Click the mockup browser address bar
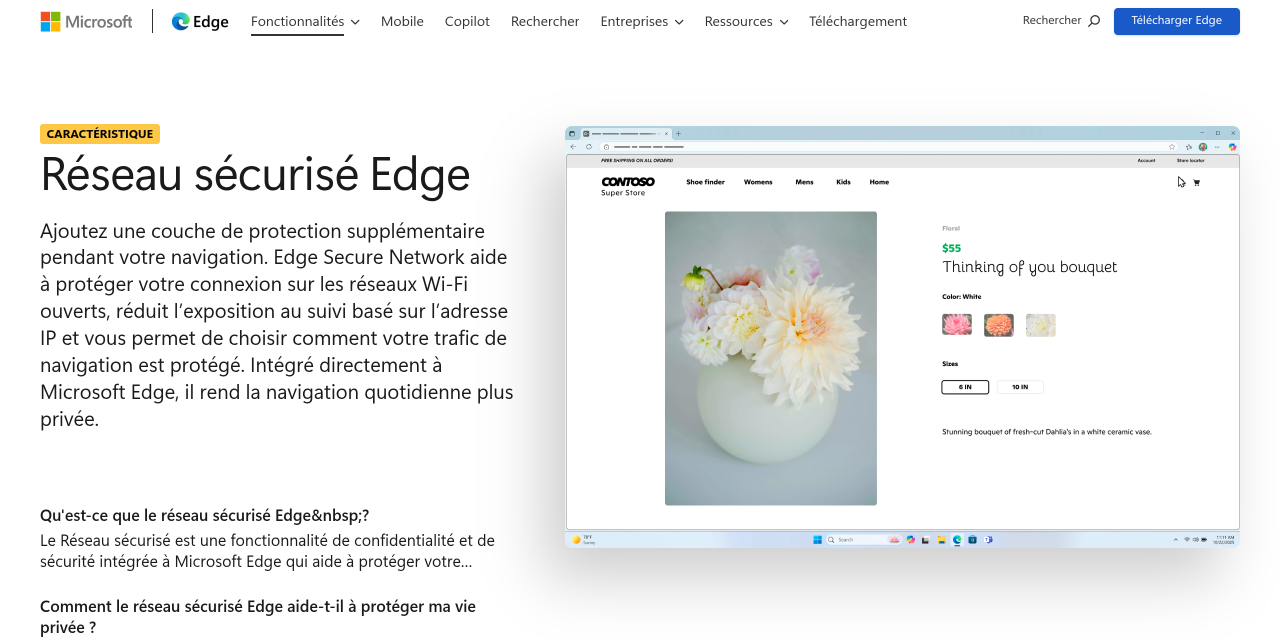This screenshot has width=1280, height=640. (x=889, y=147)
